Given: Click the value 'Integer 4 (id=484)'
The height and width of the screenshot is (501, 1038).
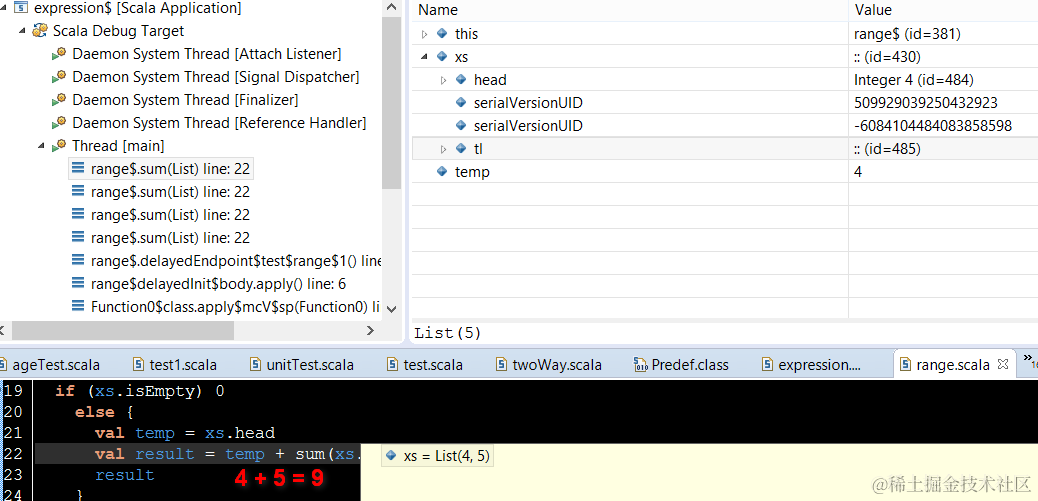Looking at the screenshot, I should (914, 80).
